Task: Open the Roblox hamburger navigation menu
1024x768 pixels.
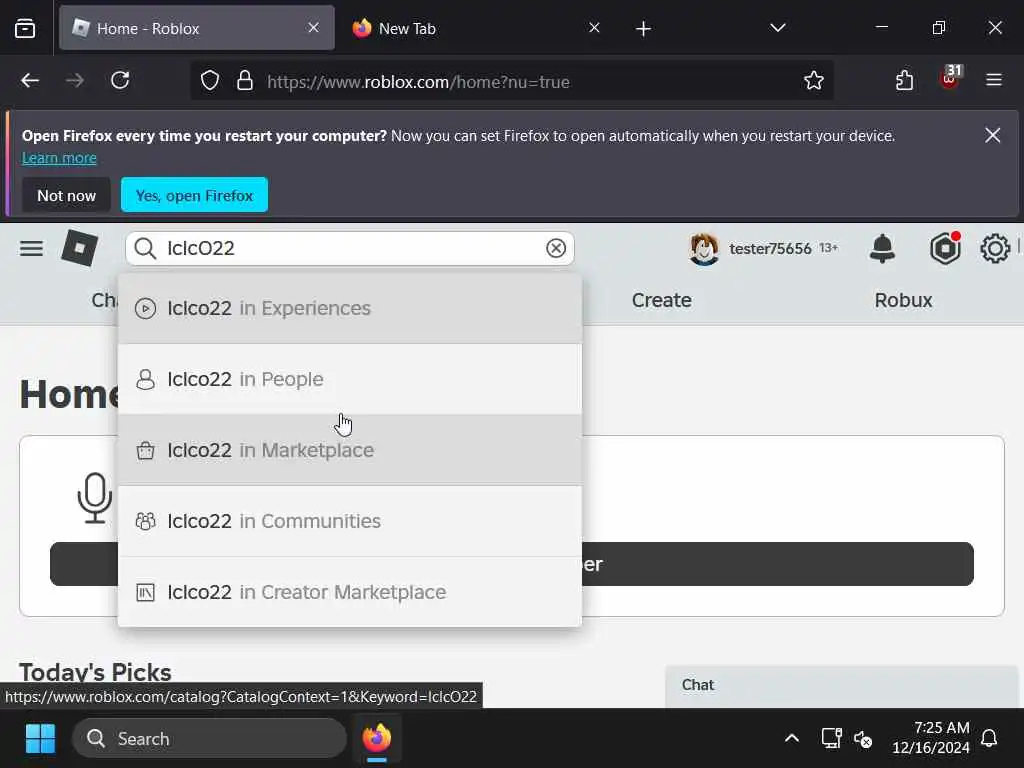Action: pos(31,249)
